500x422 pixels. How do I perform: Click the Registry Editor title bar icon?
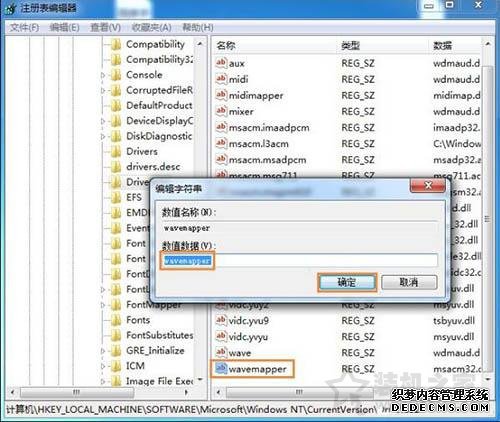pyautogui.click(x=10, y=8)
